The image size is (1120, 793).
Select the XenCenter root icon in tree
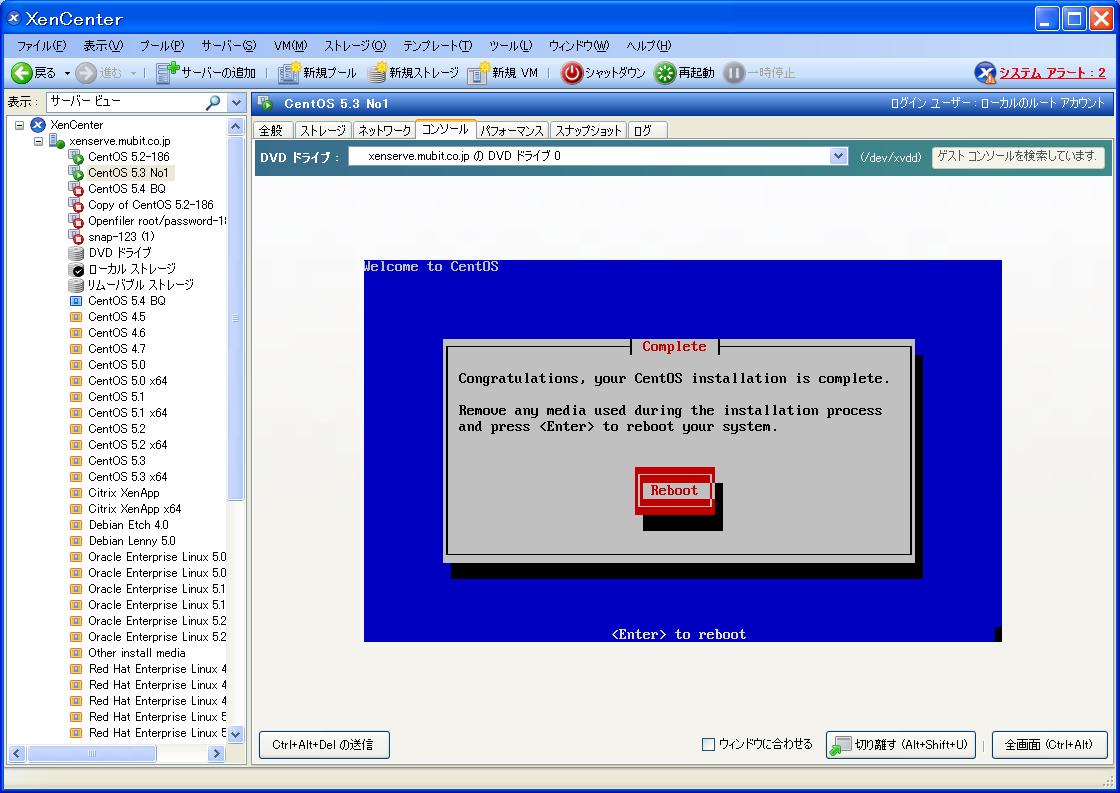[x=38, y=125]
